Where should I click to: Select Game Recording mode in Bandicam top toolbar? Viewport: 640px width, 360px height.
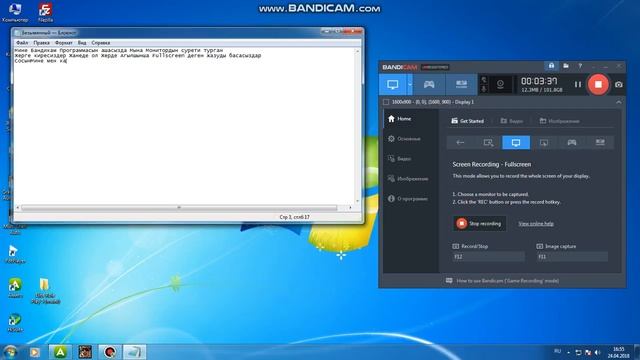tap(429, 84)
